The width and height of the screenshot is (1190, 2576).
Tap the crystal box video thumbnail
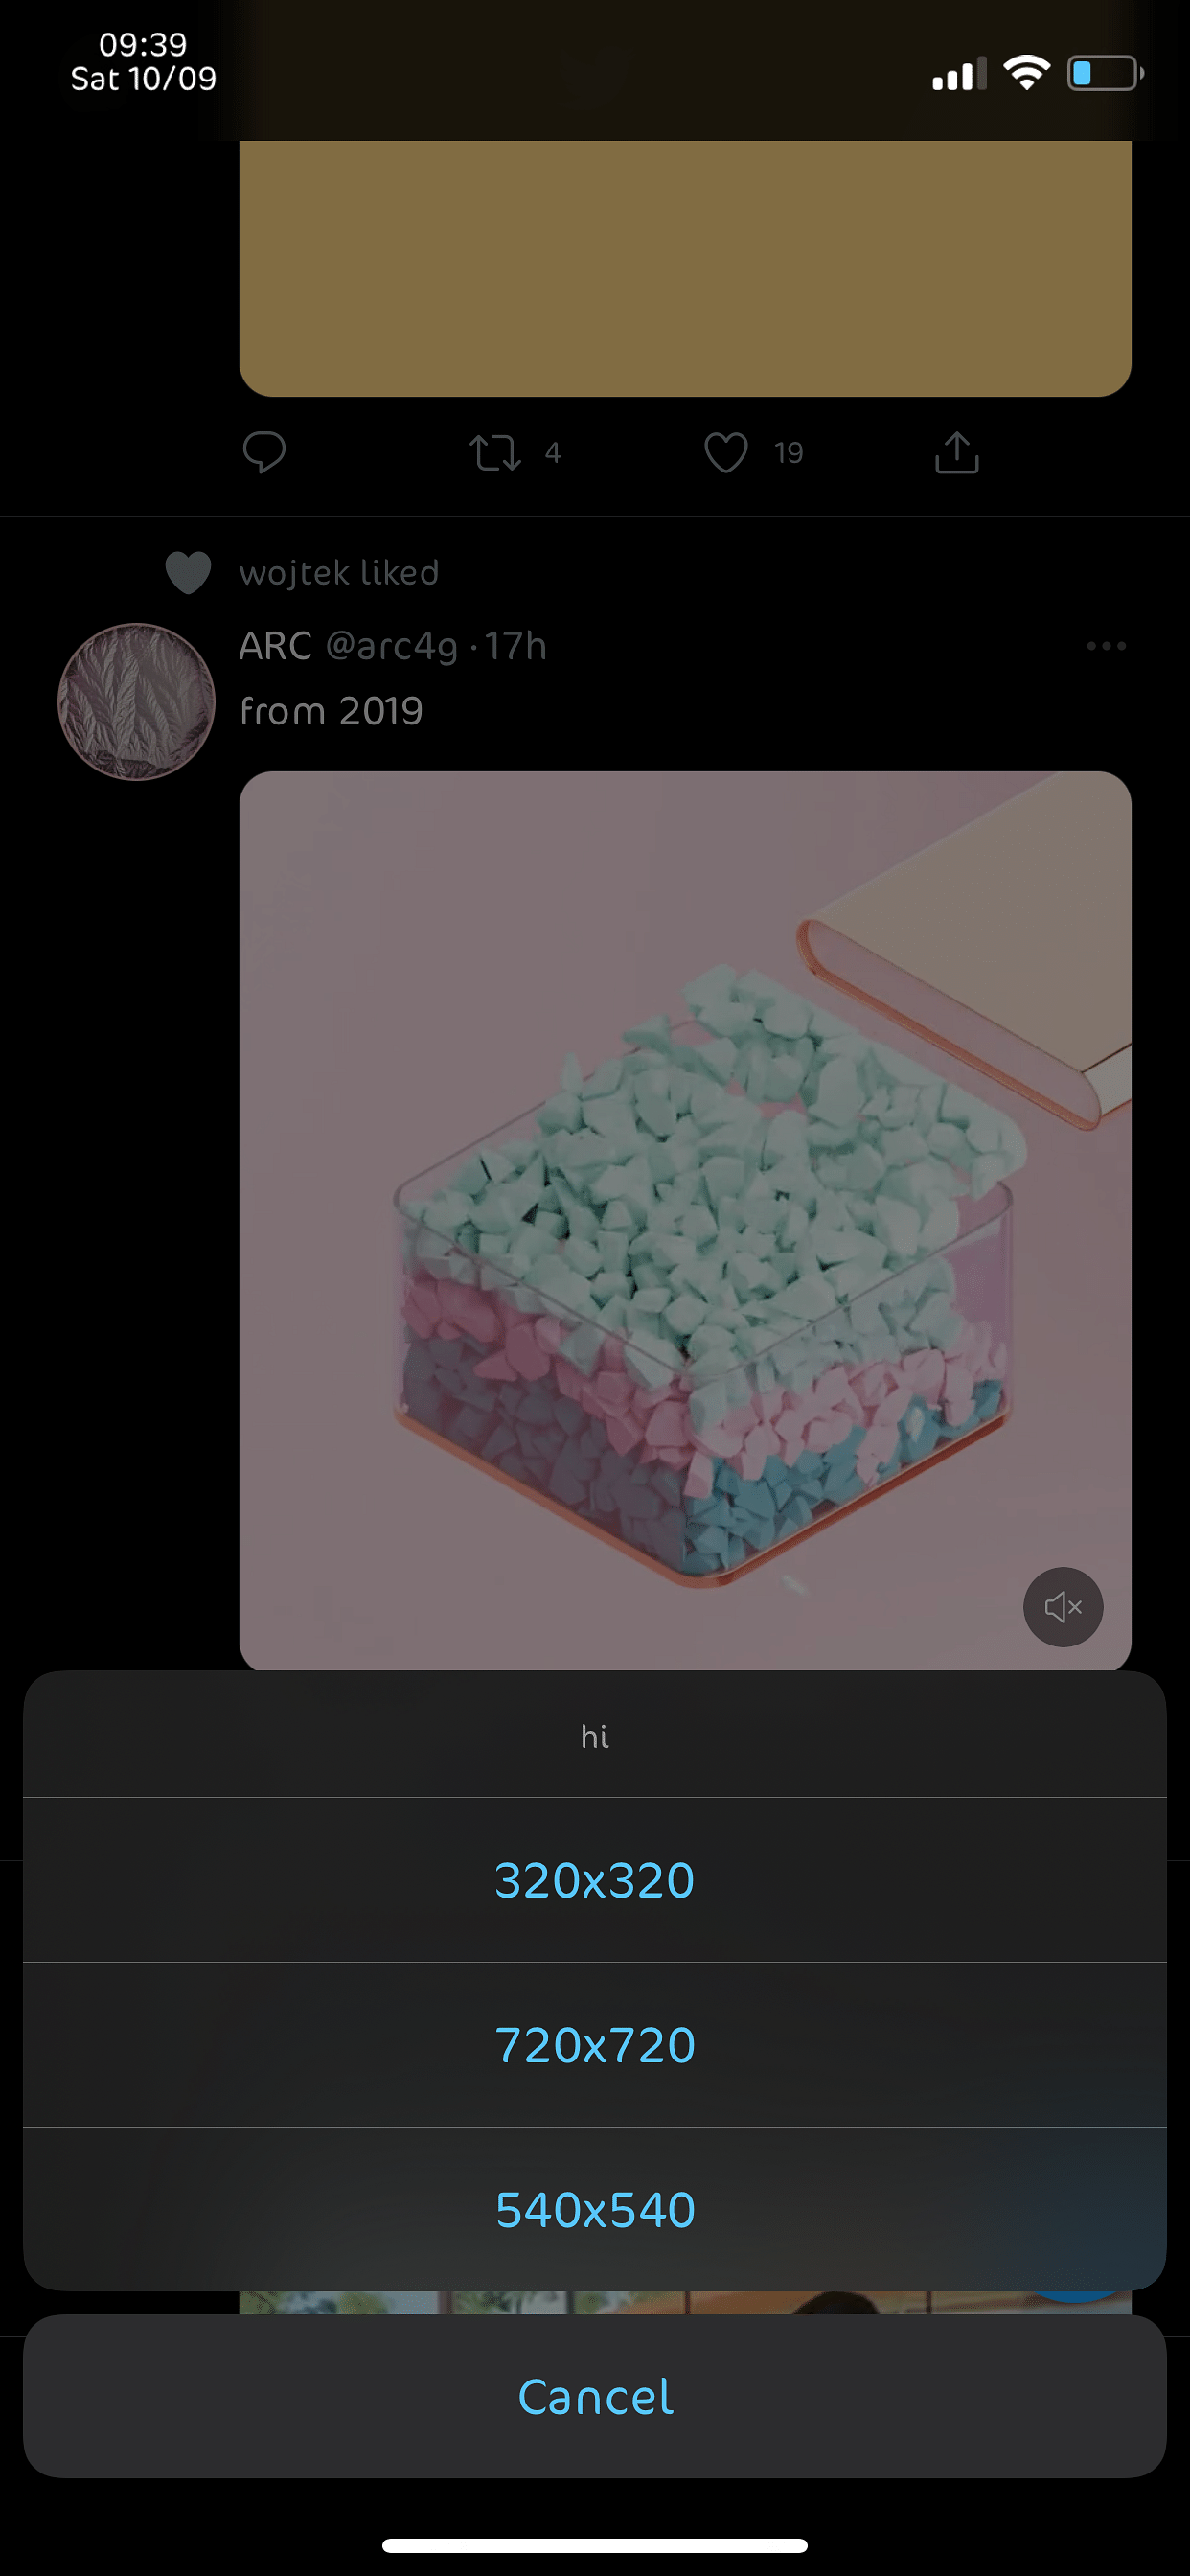685,1221
